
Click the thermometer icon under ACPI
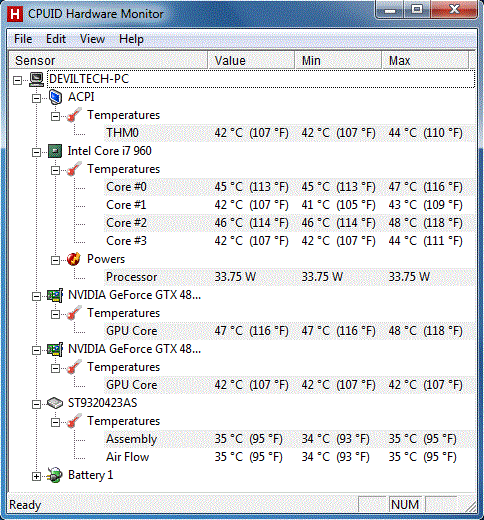[74, 115]
